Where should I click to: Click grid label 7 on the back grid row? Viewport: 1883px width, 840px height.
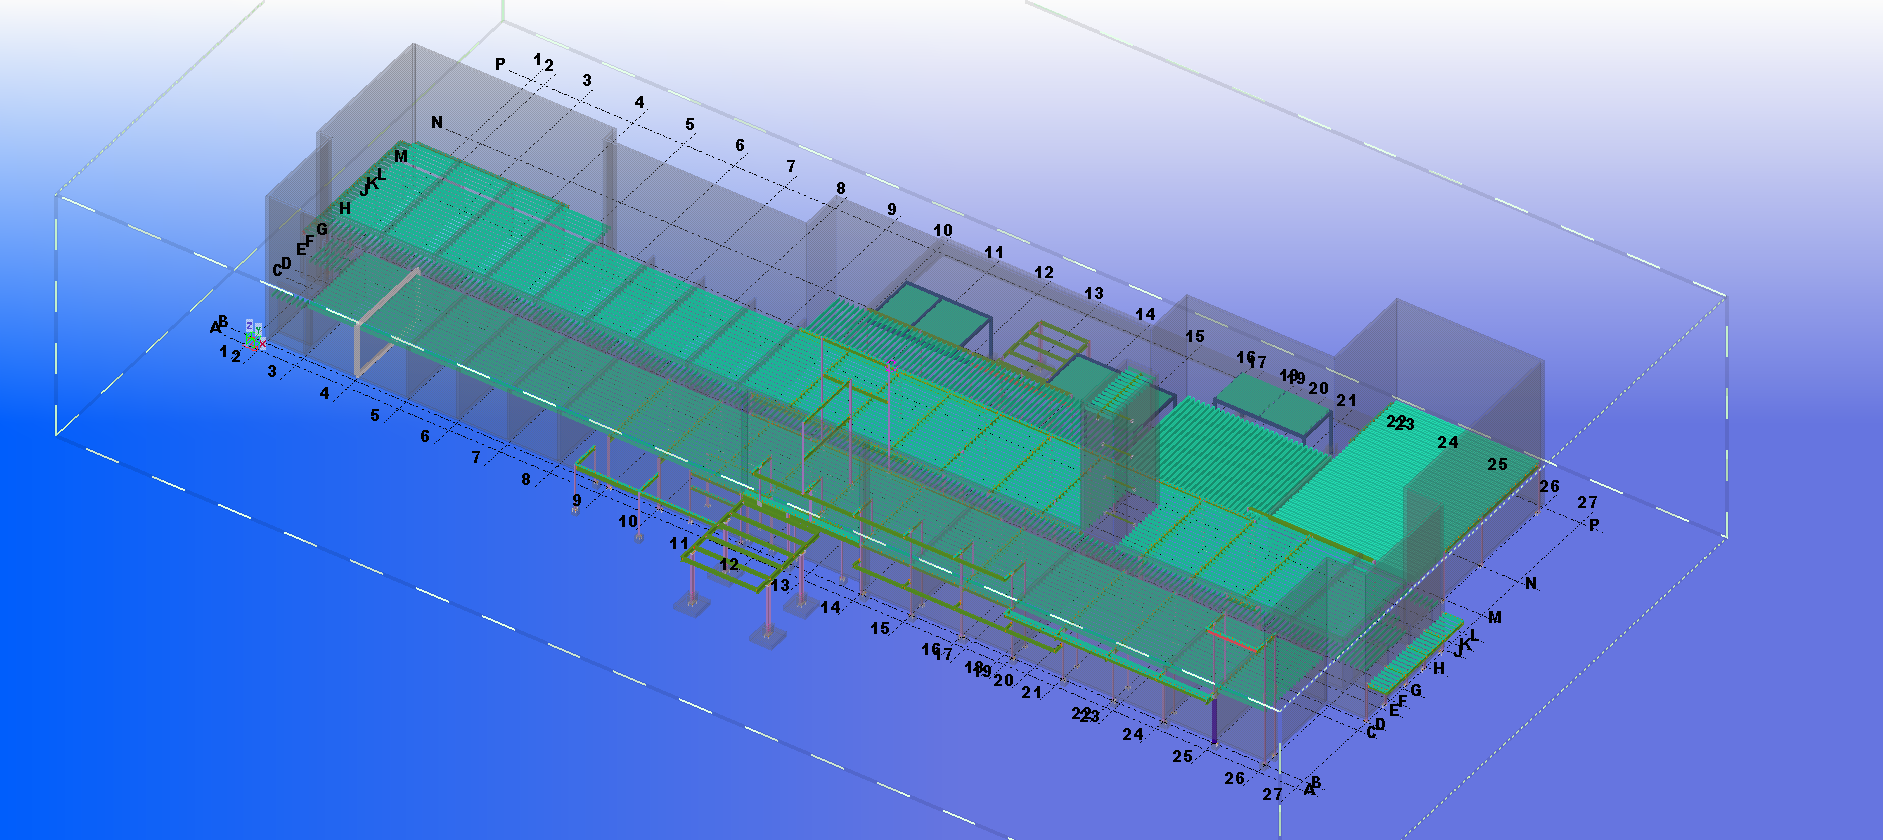(790, 166)
